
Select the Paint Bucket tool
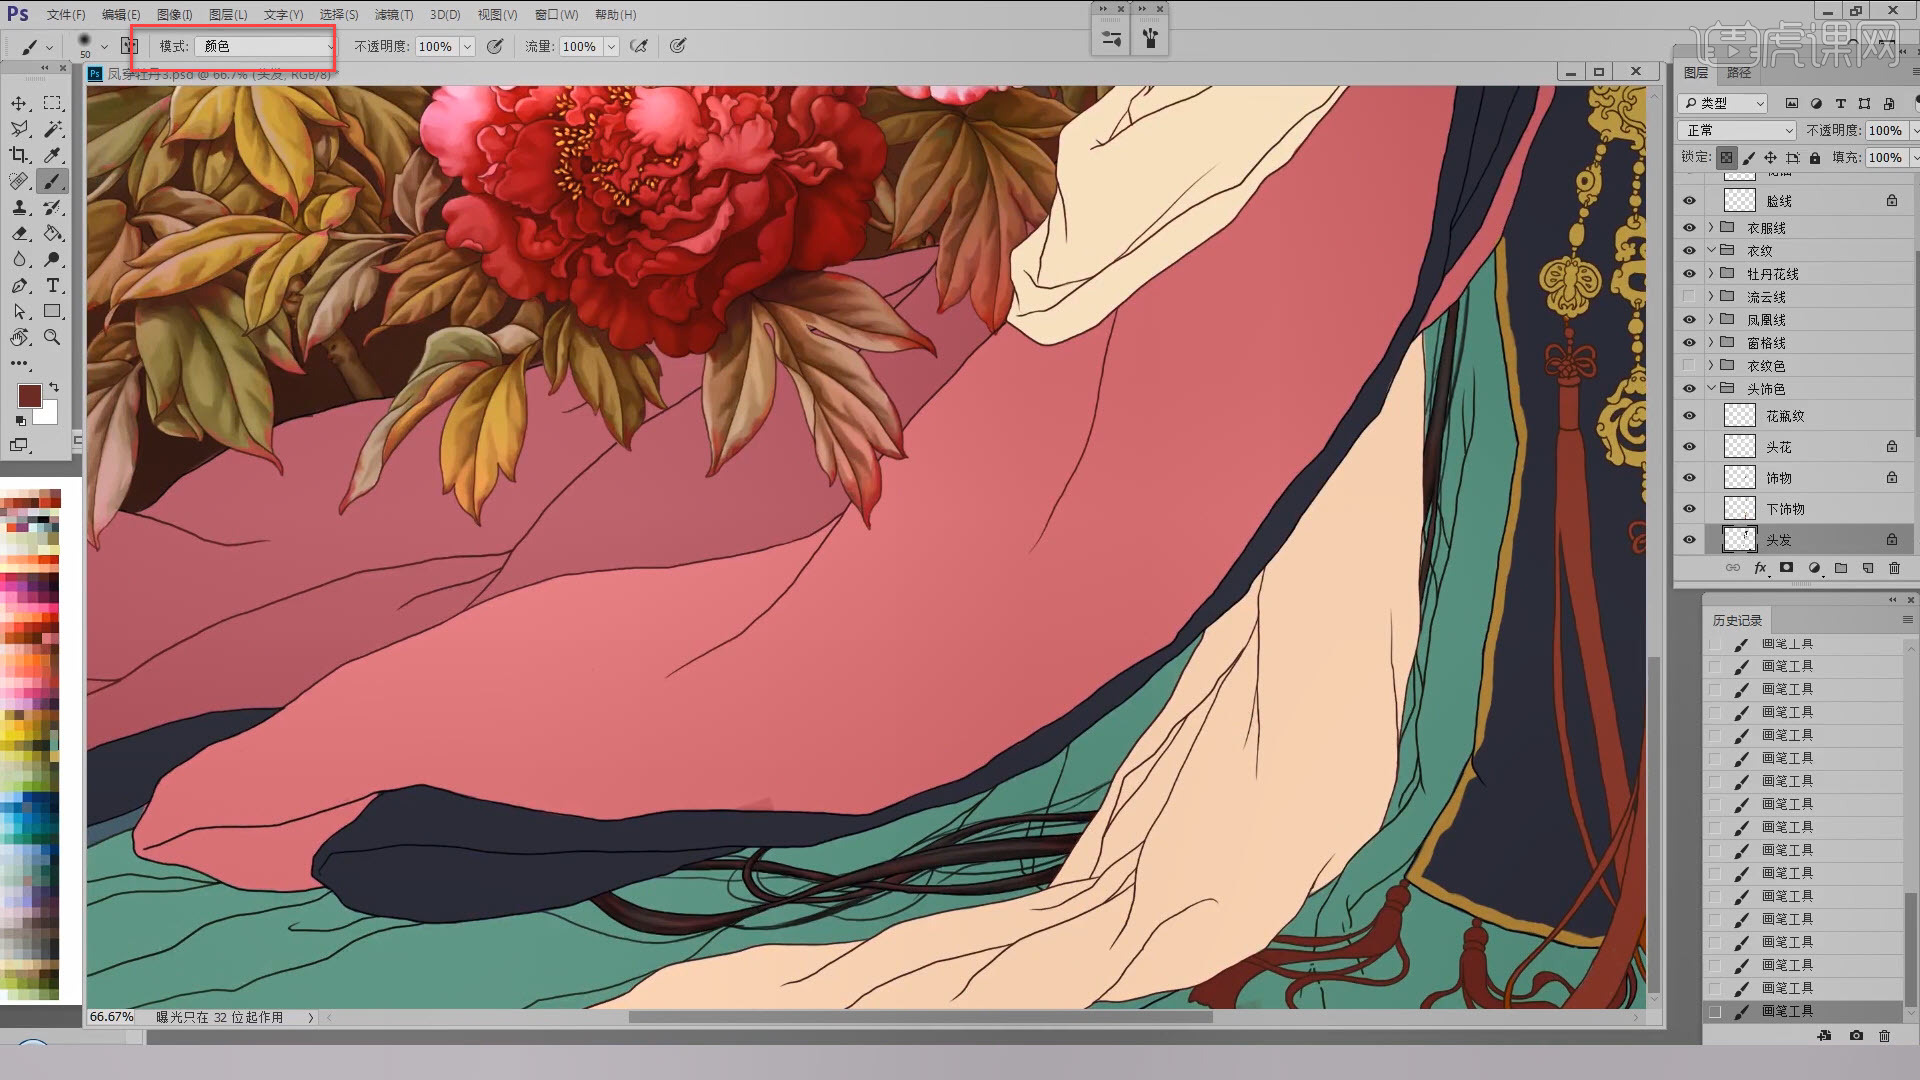[x=53, y=233]
